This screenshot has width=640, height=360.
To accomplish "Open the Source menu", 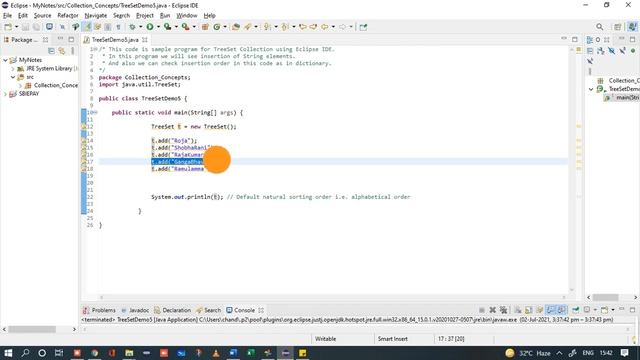I will [42, 16].
